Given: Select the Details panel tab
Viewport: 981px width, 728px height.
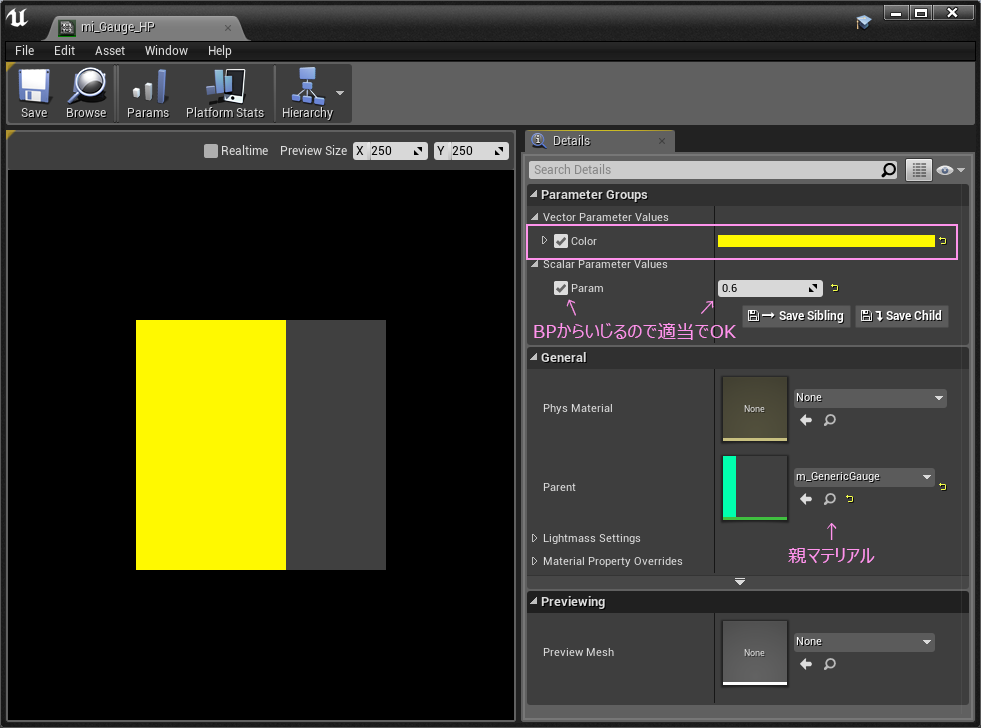Looking at the screenshot, I should click(x=599, y=141).
